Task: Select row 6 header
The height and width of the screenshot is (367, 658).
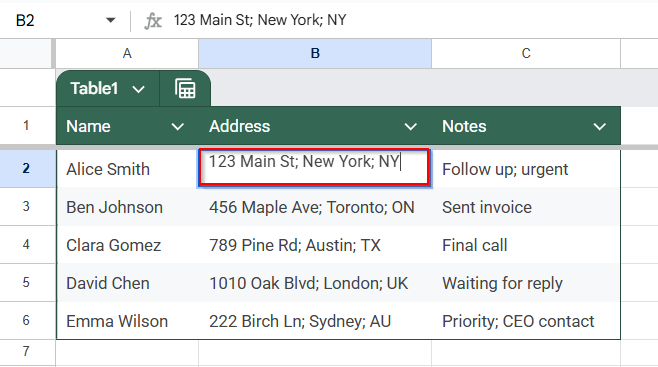Action: 27,320
